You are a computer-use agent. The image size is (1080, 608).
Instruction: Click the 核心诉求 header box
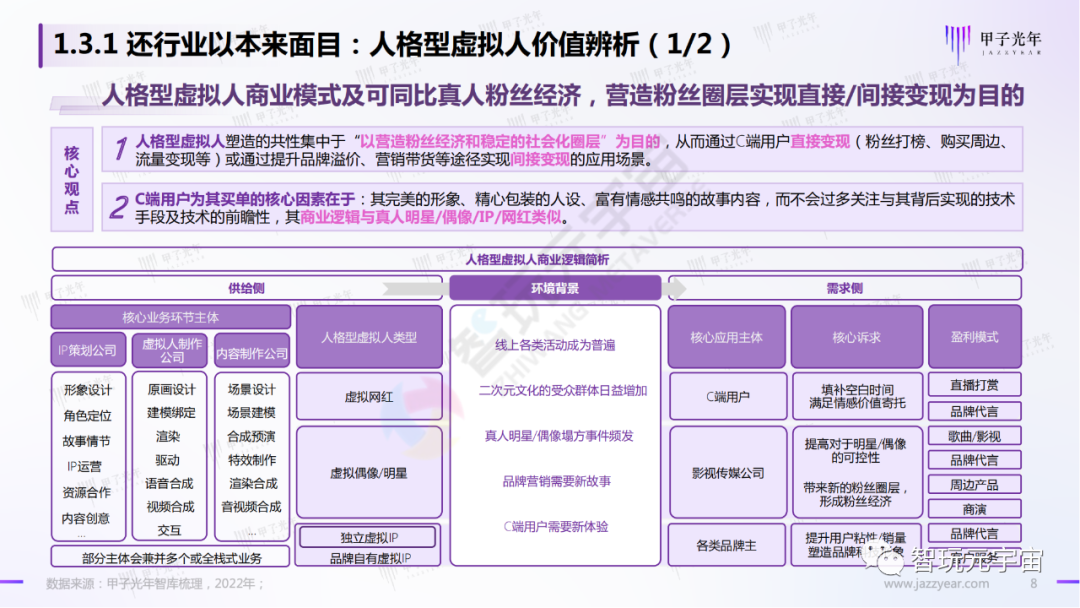click(856, 337)
